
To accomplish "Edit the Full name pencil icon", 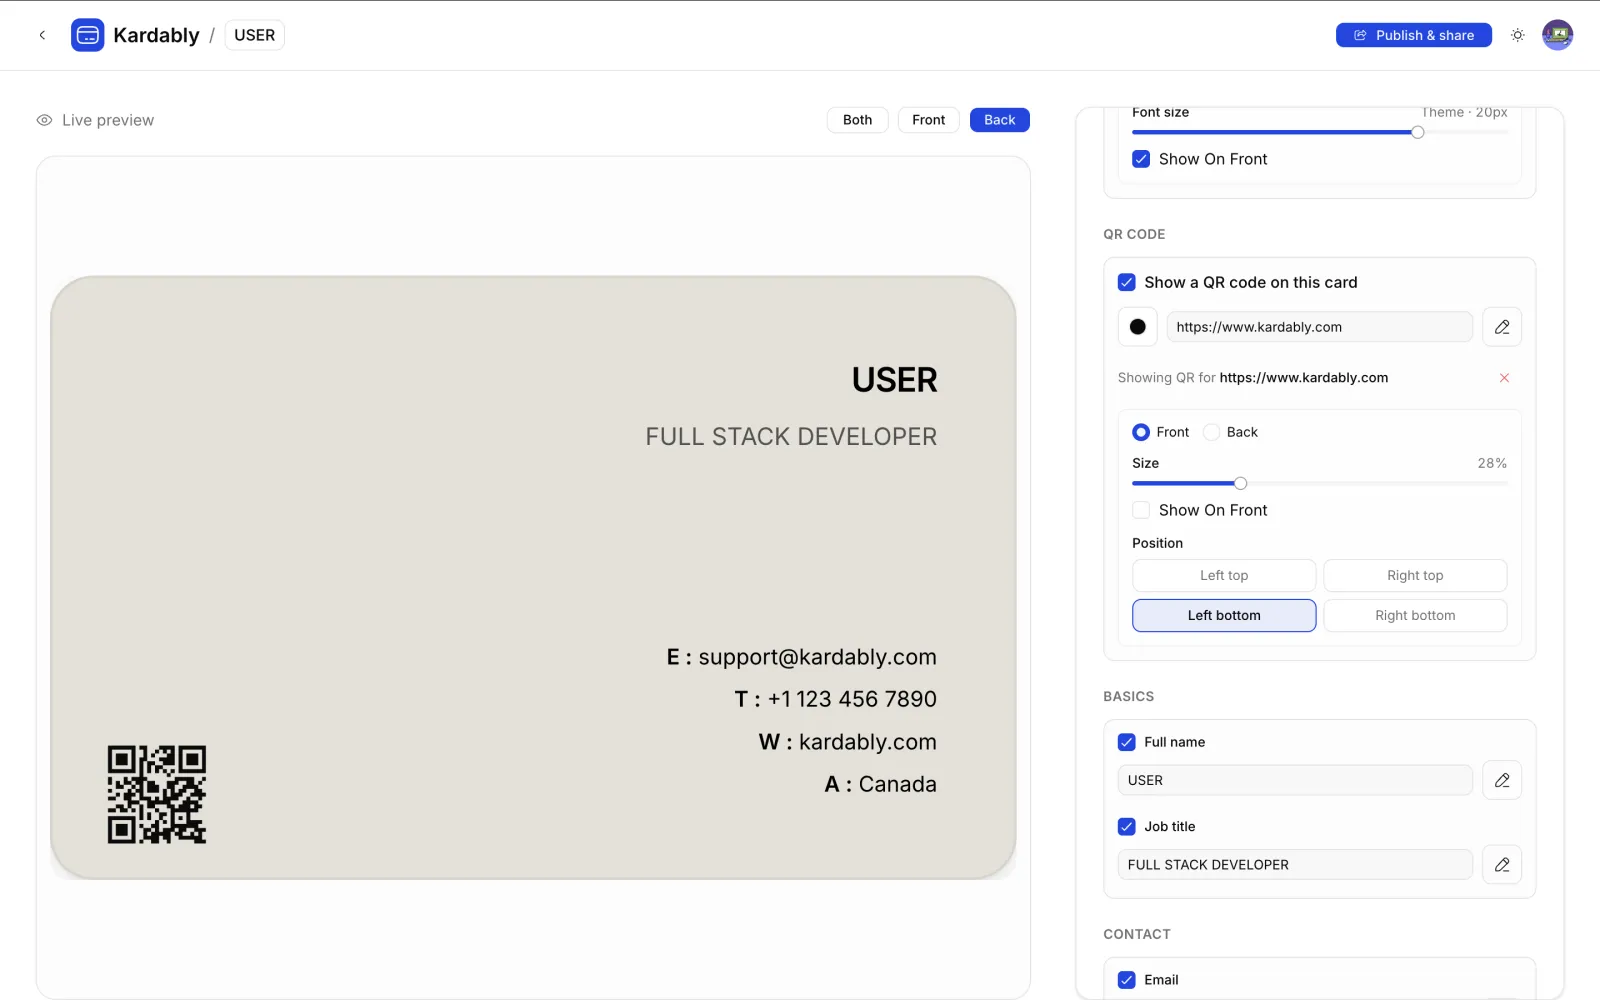I will click(1502, 780).
